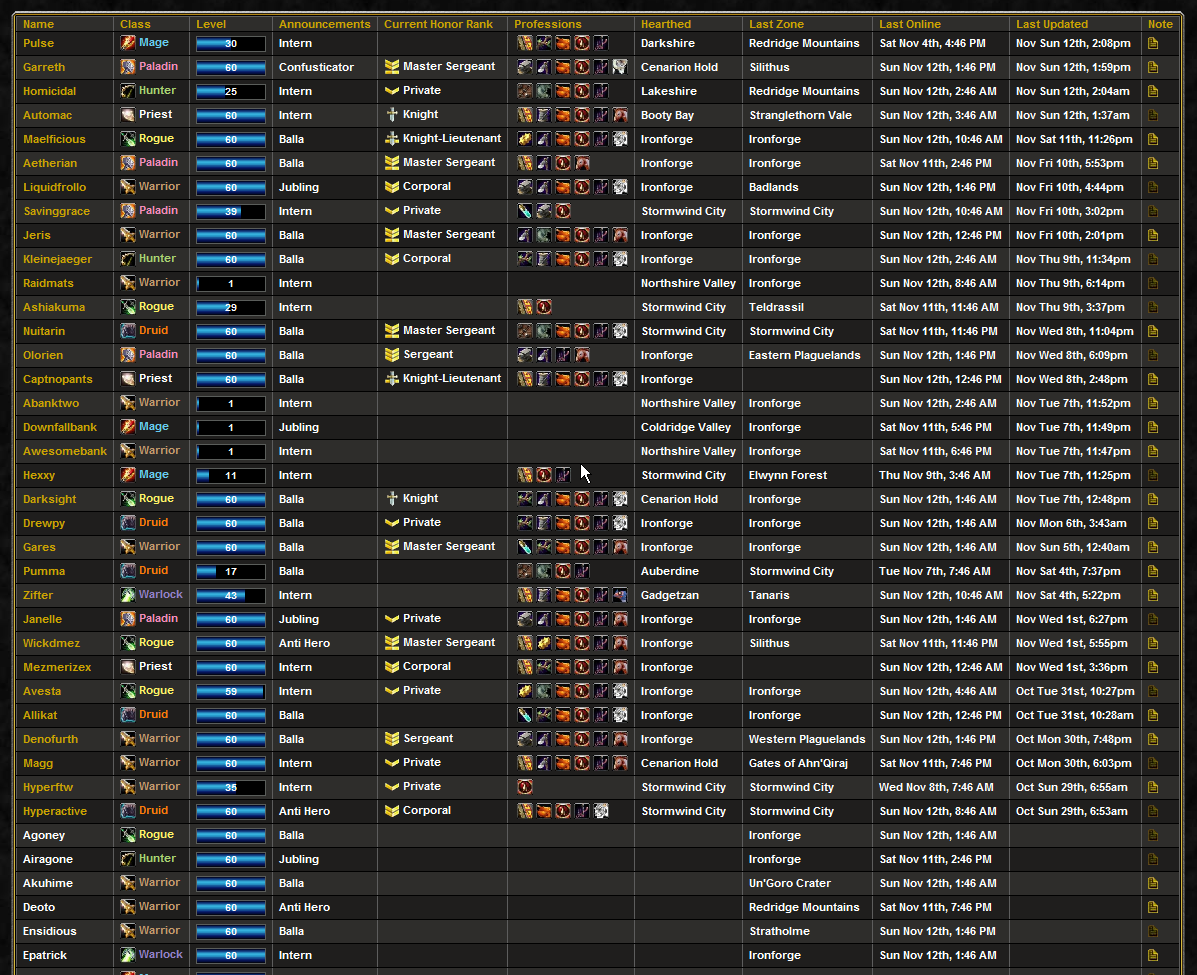Click the Hunter class icon in Homicidal's row
The image size is (1197, 975).
coord(127,91)
